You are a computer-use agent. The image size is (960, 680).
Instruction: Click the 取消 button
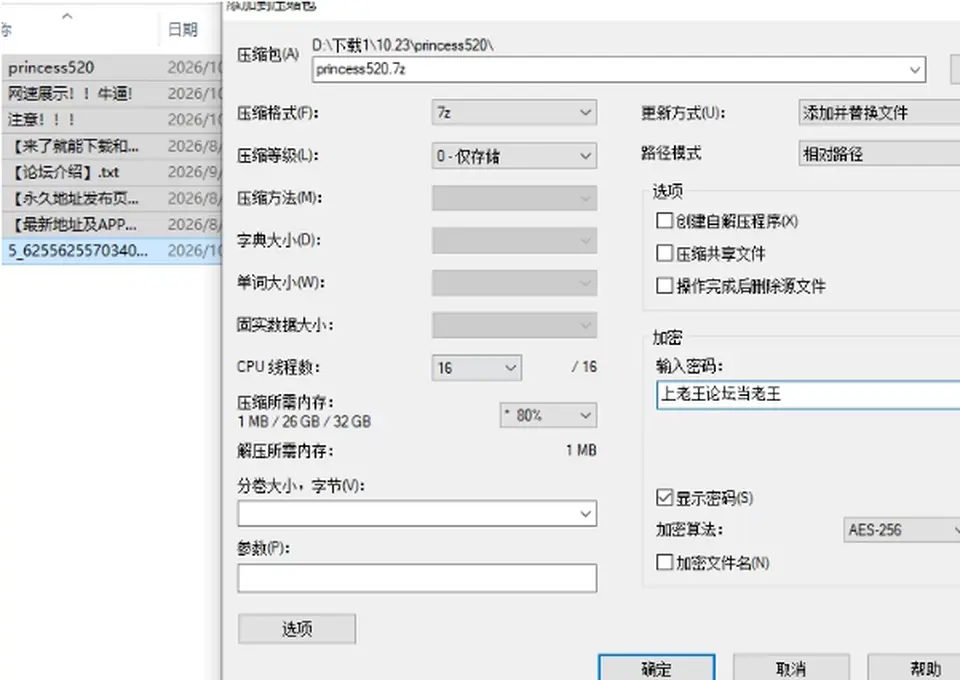[791, 668]
